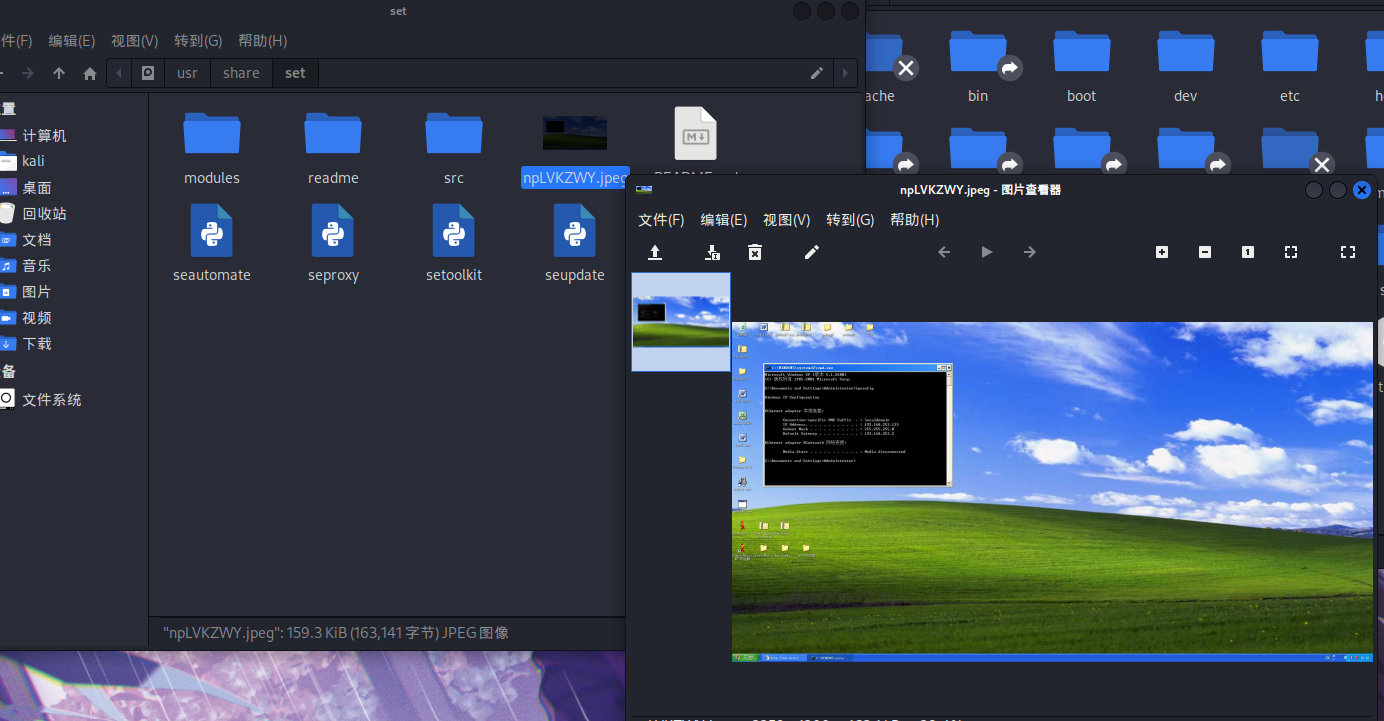Navigate to share in path bar
1384x721 pixels.
[241, 73]
